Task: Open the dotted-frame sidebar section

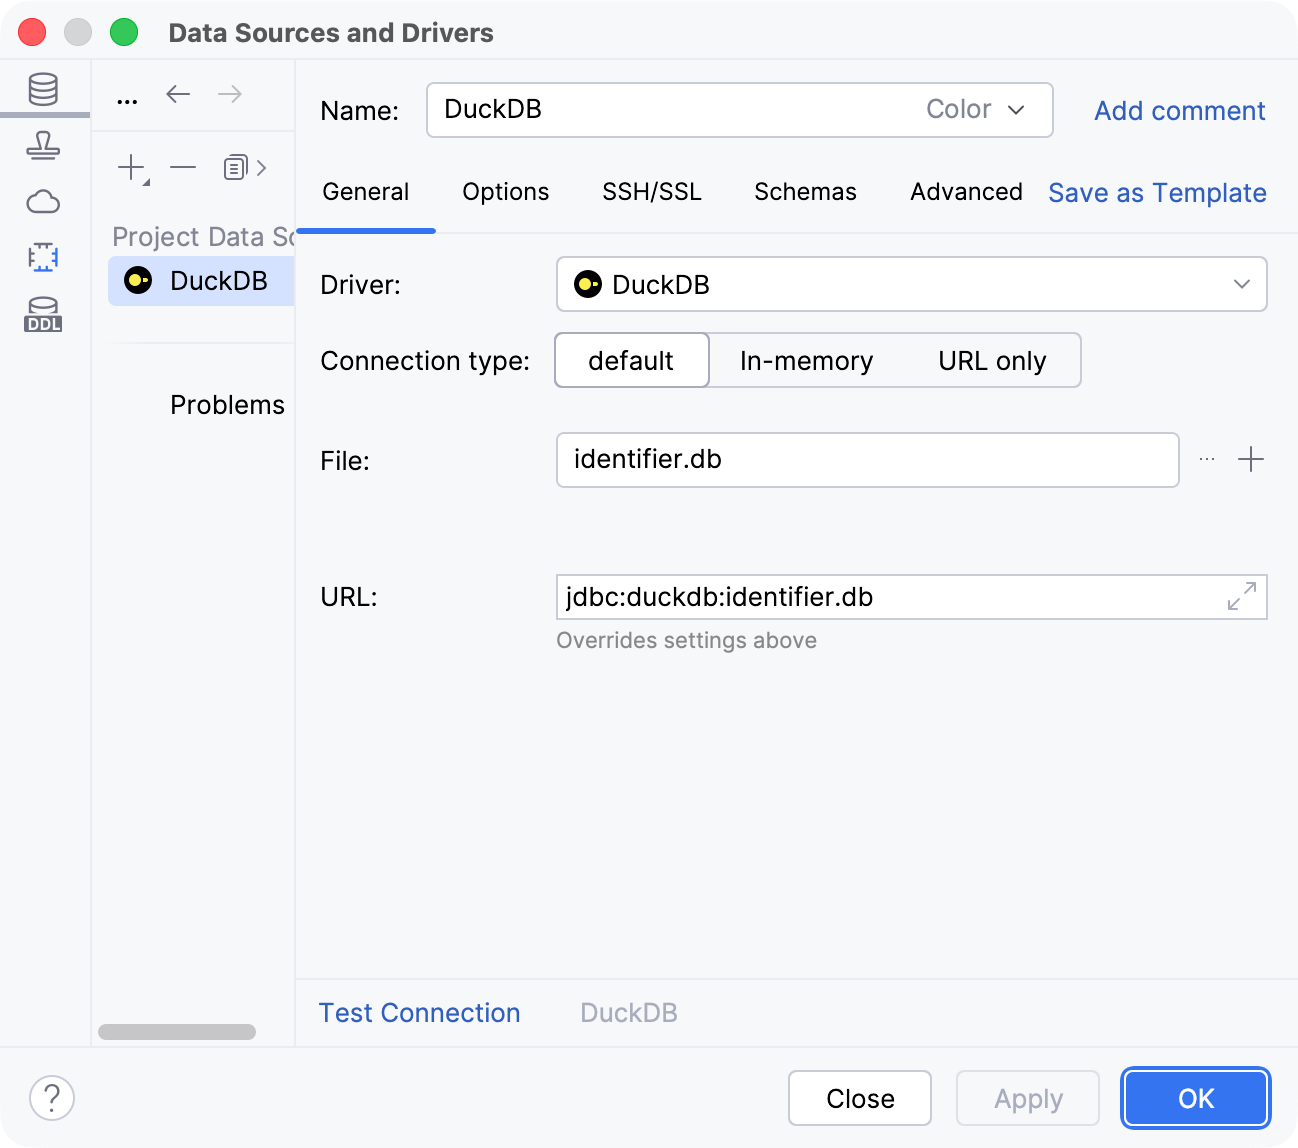Action: pyautogui.click(x=43, y=257)
